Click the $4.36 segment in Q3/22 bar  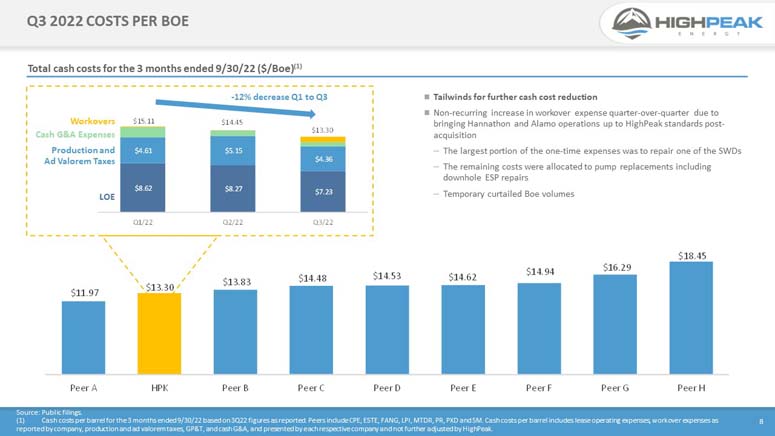click(x=323, y=159)
